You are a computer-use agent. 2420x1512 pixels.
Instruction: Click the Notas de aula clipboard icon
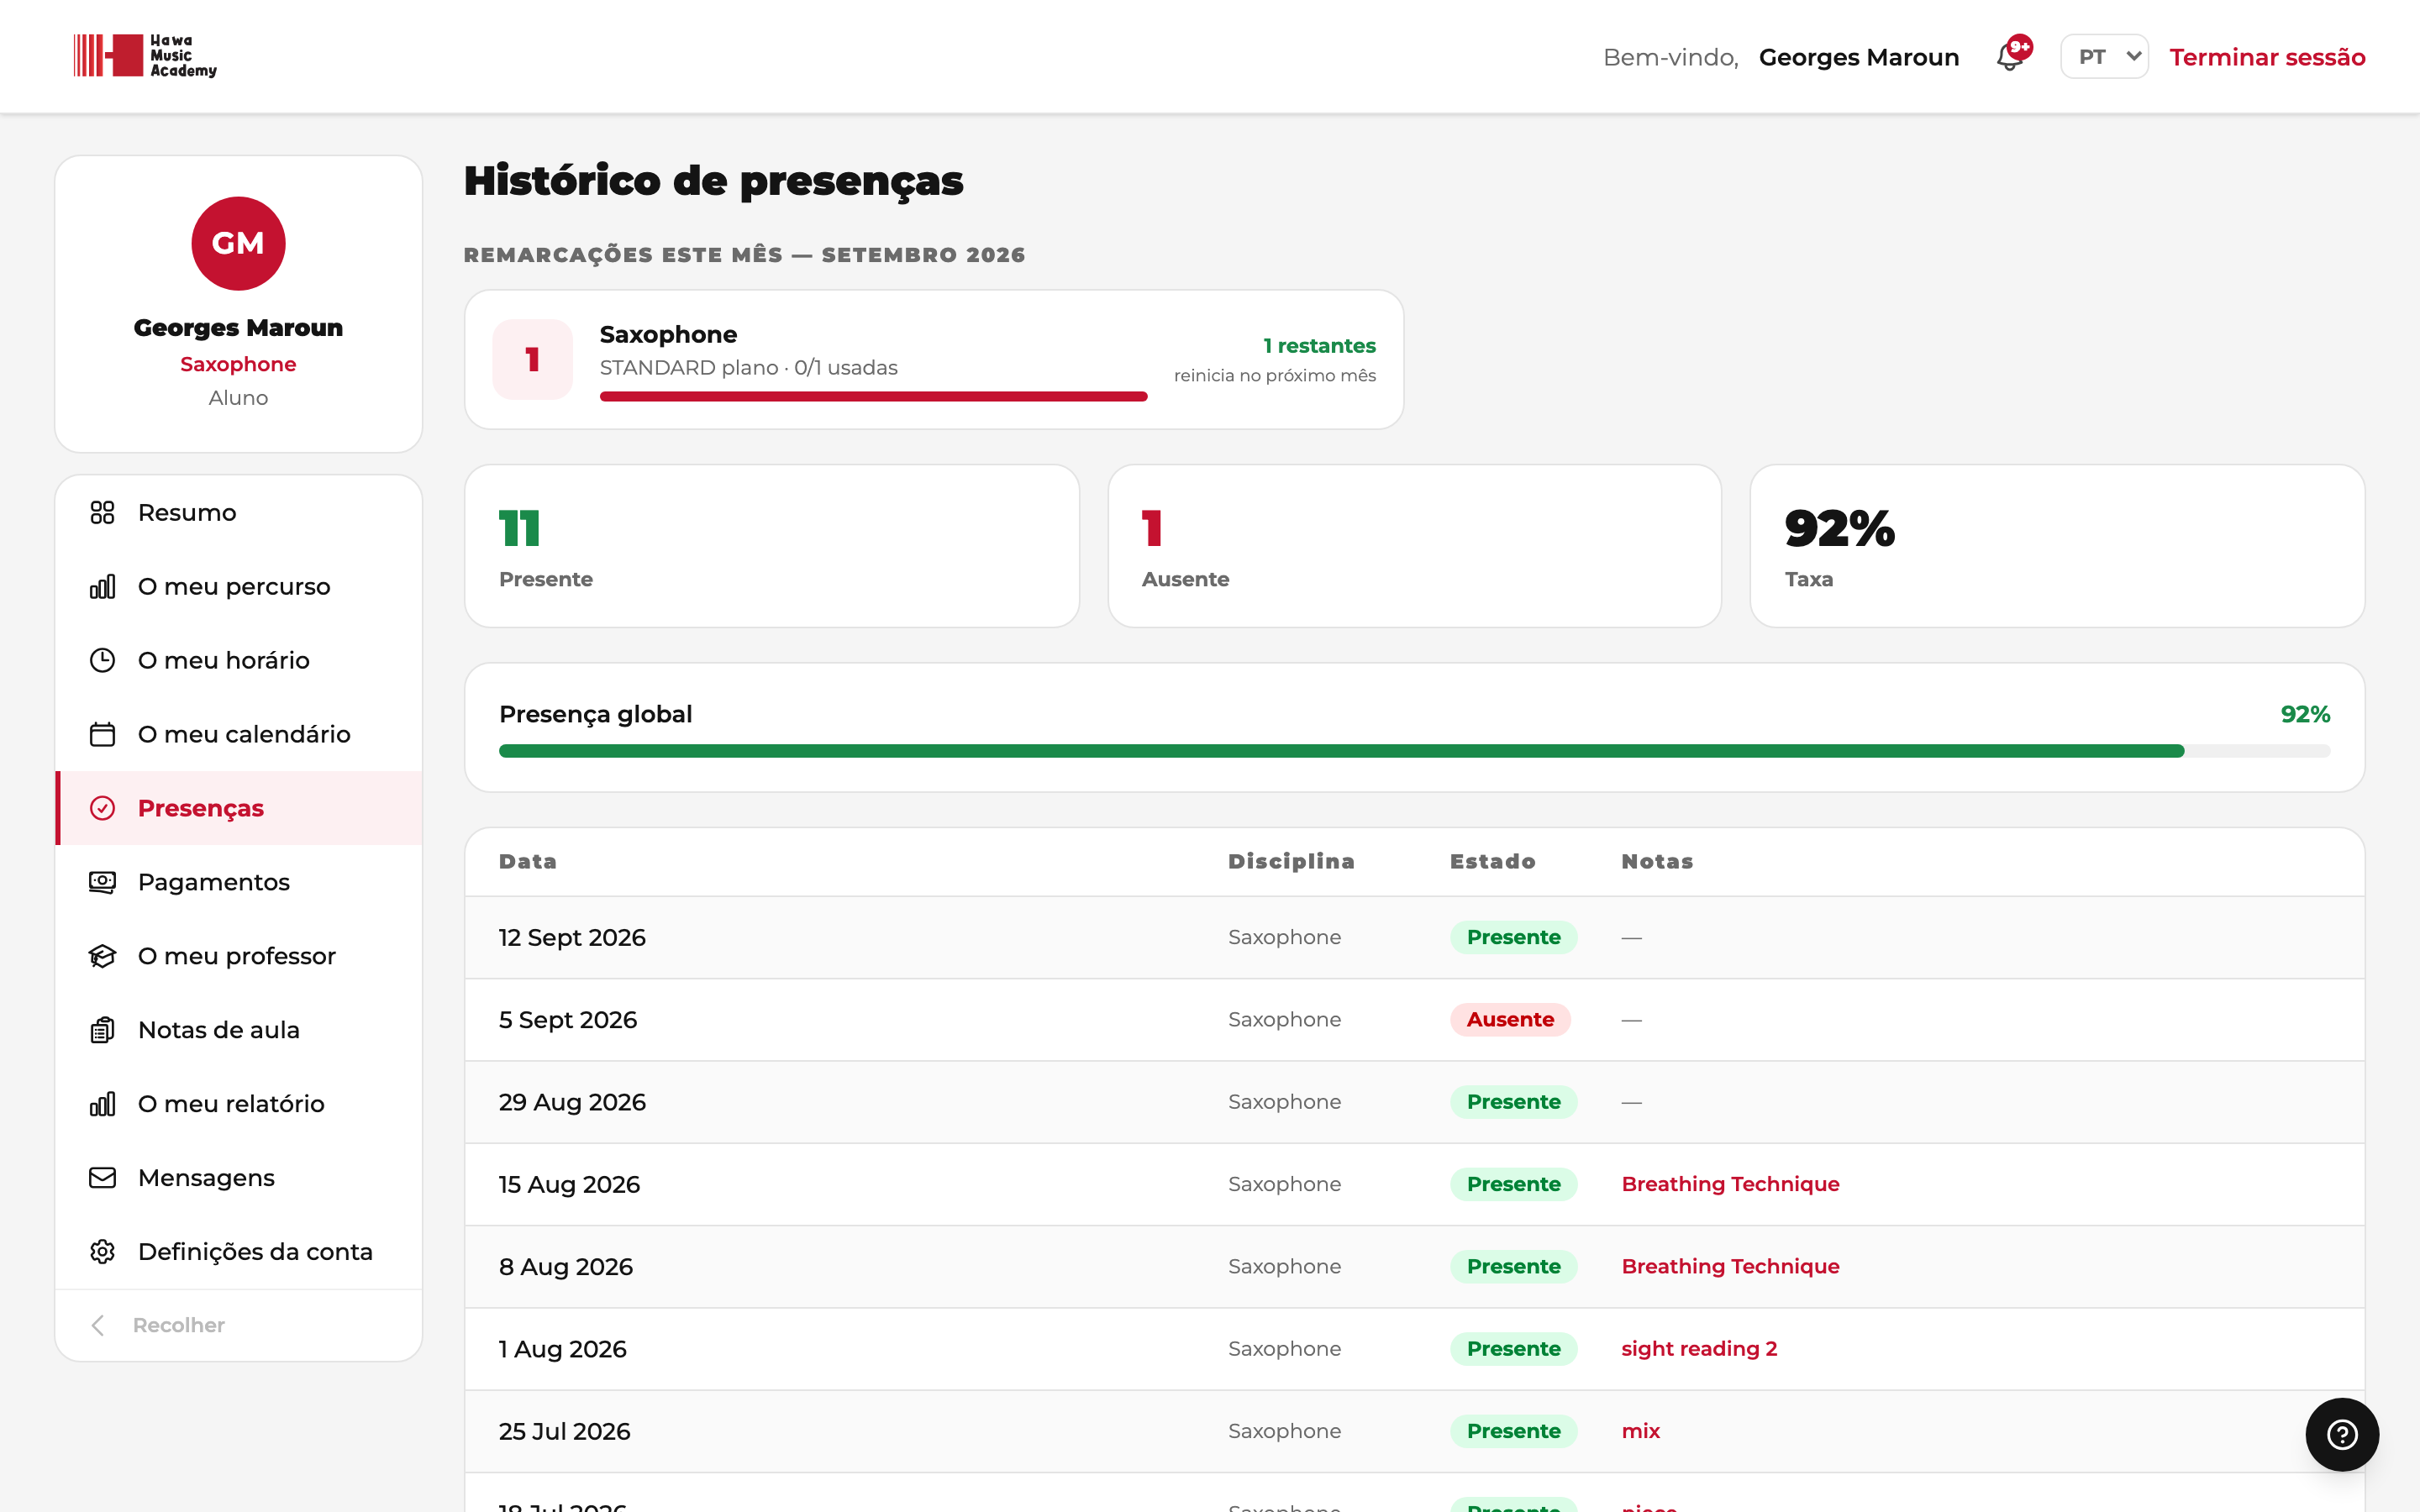pyautogui.click(x=102, y=1030)
